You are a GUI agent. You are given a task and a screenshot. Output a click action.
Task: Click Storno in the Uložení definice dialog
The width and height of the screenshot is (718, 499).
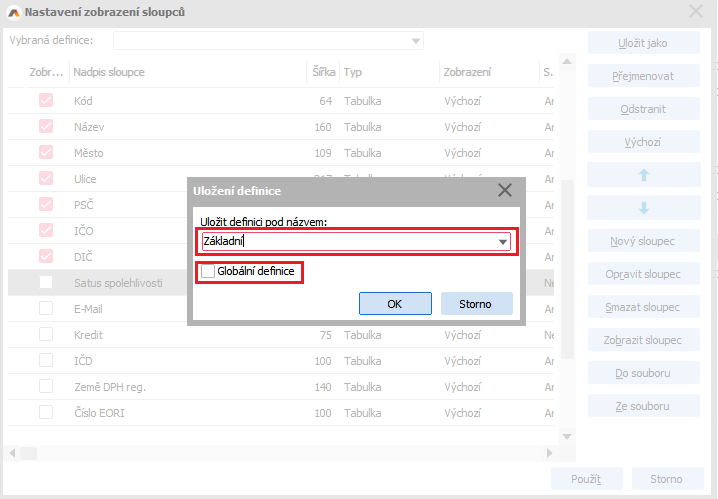[476, 304]
